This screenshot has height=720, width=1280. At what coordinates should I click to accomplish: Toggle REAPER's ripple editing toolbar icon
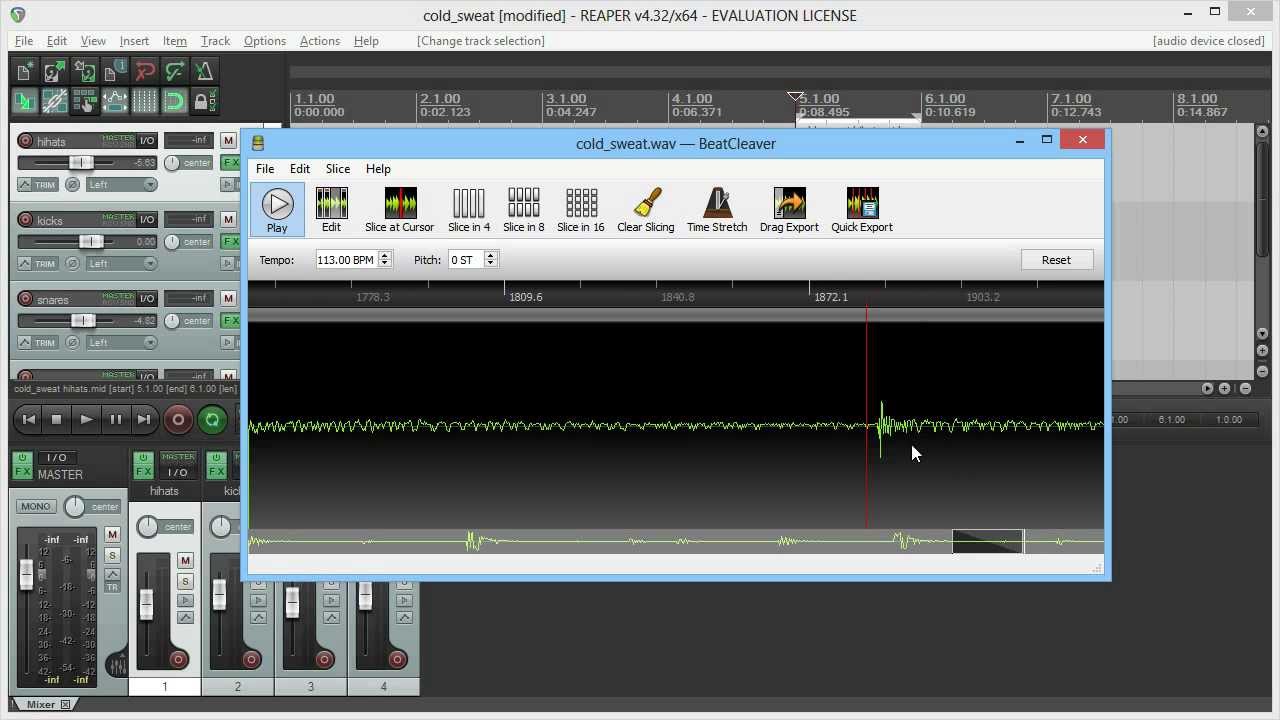(x=85, y=101)
